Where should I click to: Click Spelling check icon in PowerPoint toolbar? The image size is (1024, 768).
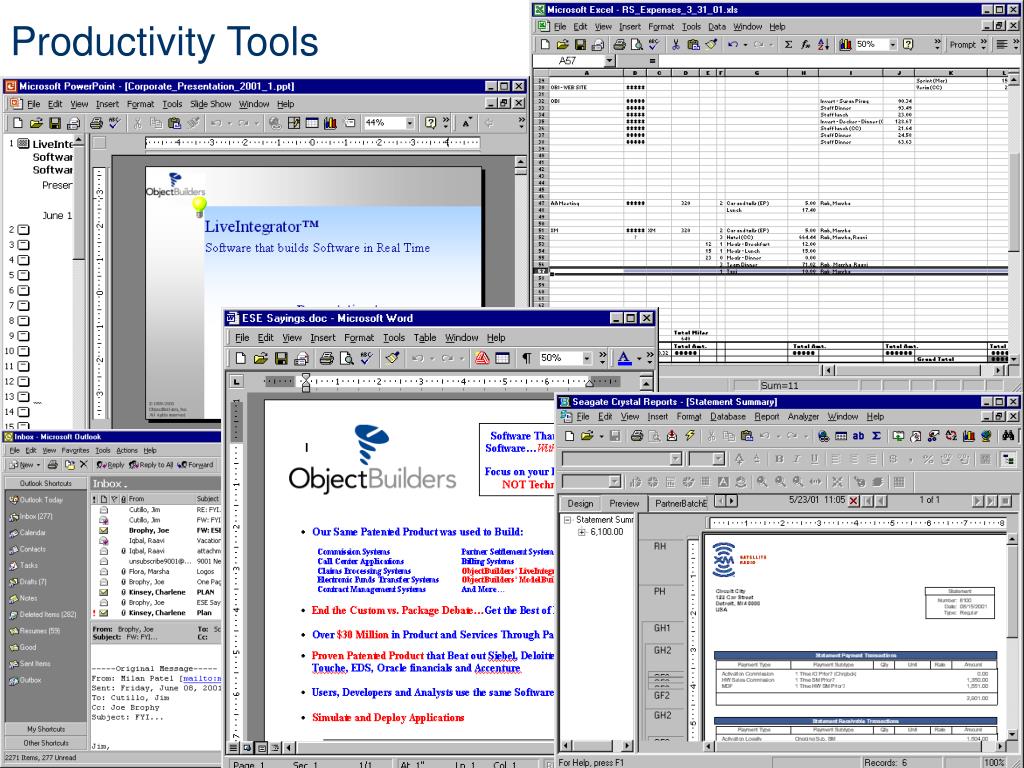click(x=114, y=123)
